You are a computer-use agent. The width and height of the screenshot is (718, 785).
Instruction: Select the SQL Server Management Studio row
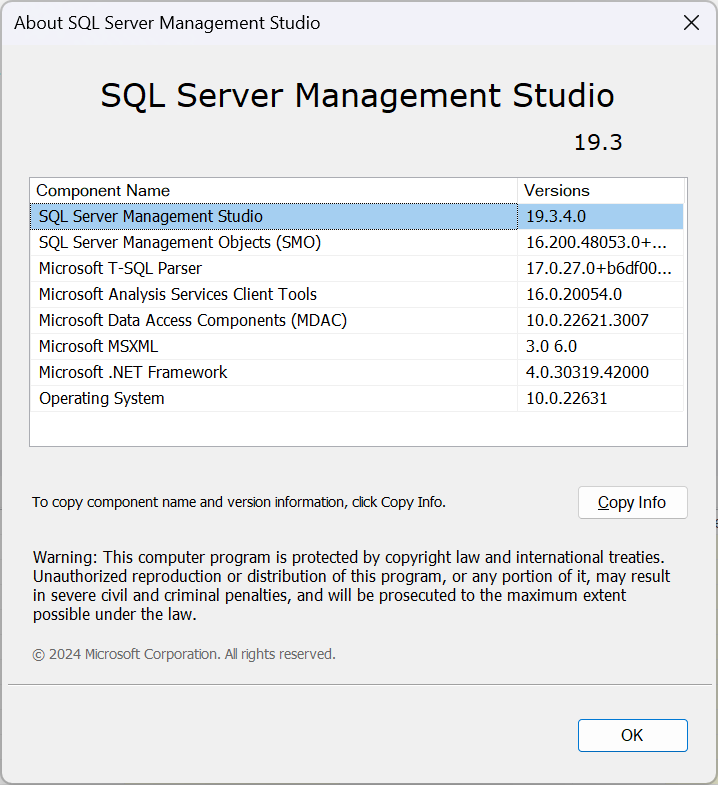[356, 216]
